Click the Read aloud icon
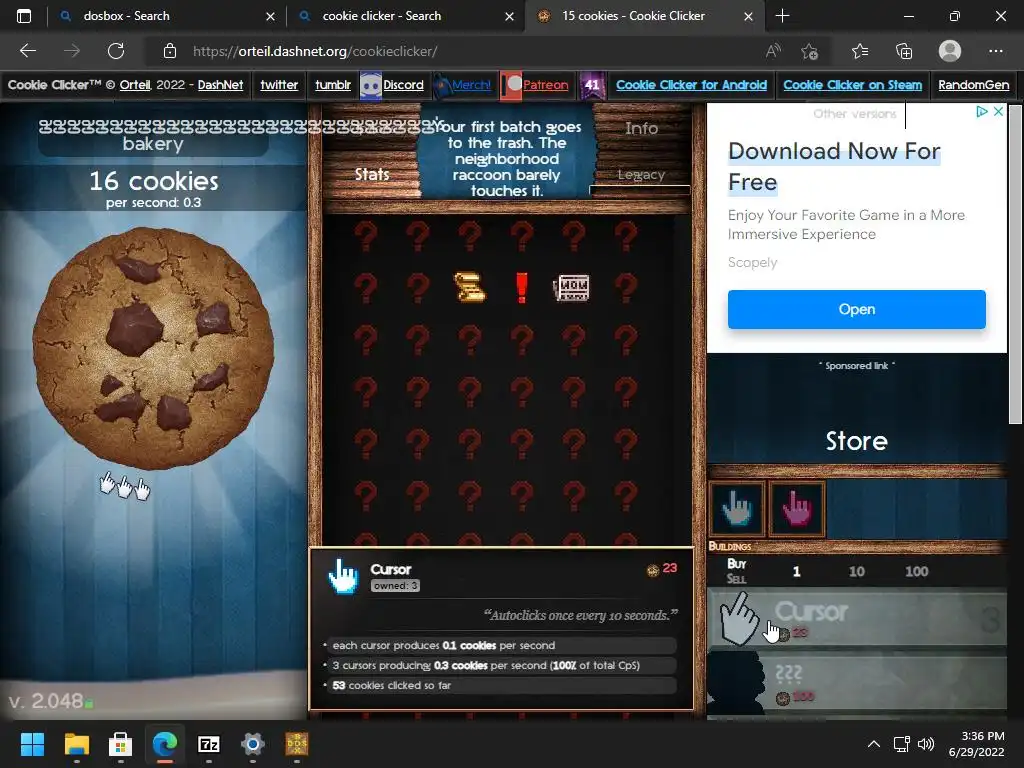 click(773, 51)
